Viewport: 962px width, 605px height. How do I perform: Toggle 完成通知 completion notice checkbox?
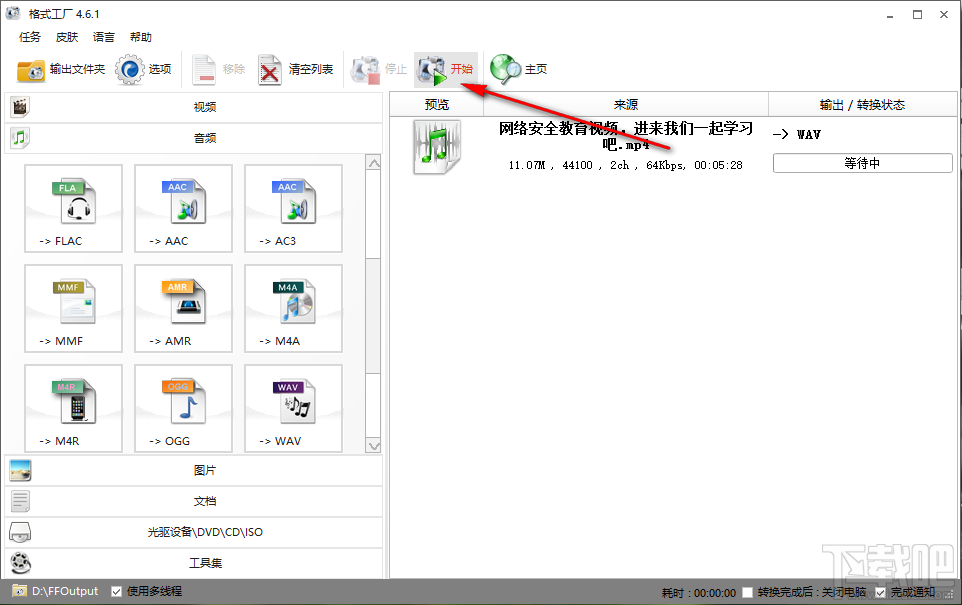click(x=880, y=593)
